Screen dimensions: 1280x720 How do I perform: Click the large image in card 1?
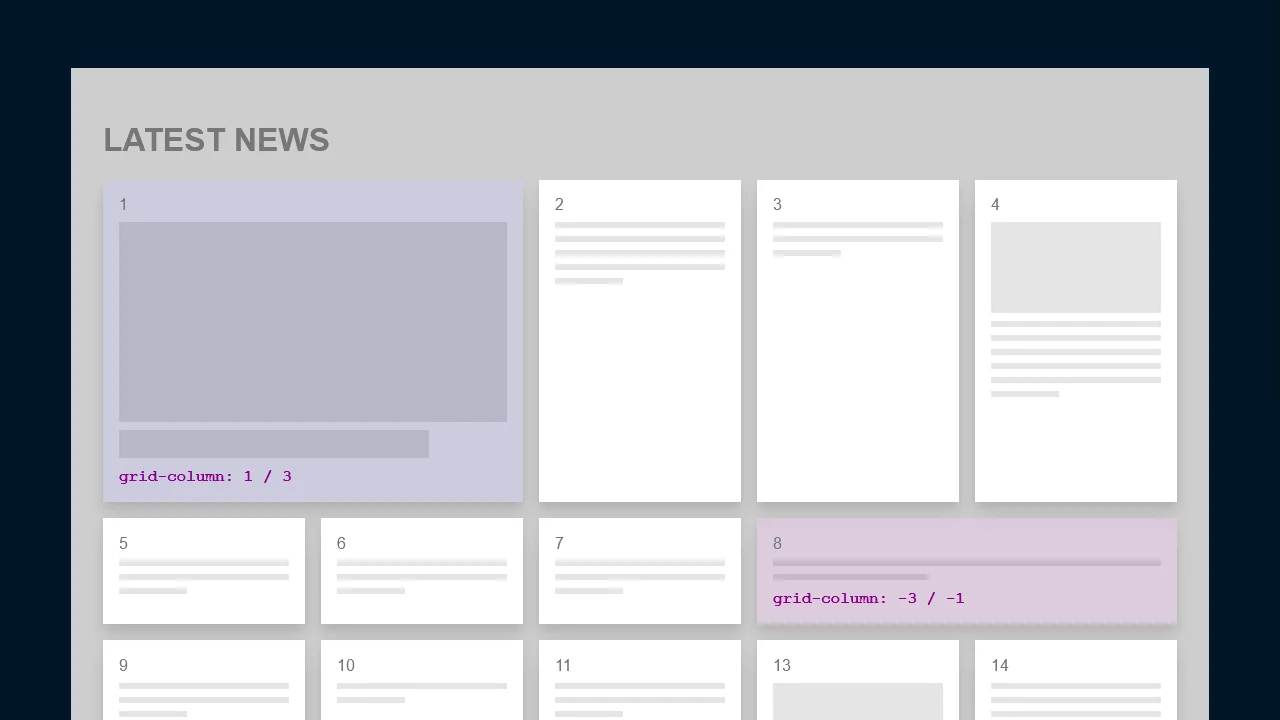point(313,321)
